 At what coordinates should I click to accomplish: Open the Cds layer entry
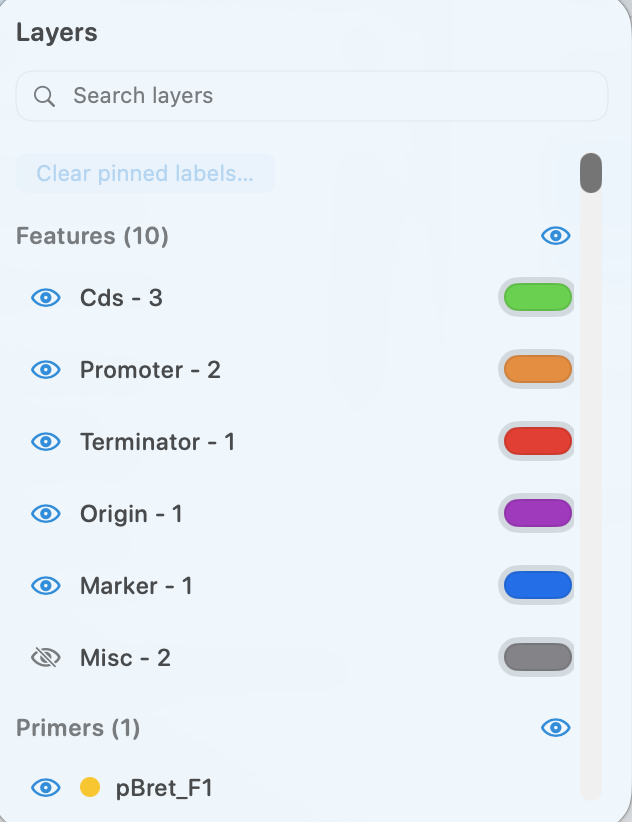click(x=121, y=297)
